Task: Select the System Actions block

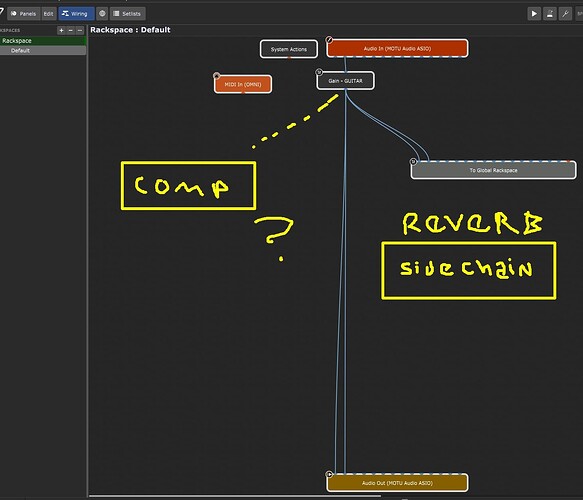Action: click(289, 49)
